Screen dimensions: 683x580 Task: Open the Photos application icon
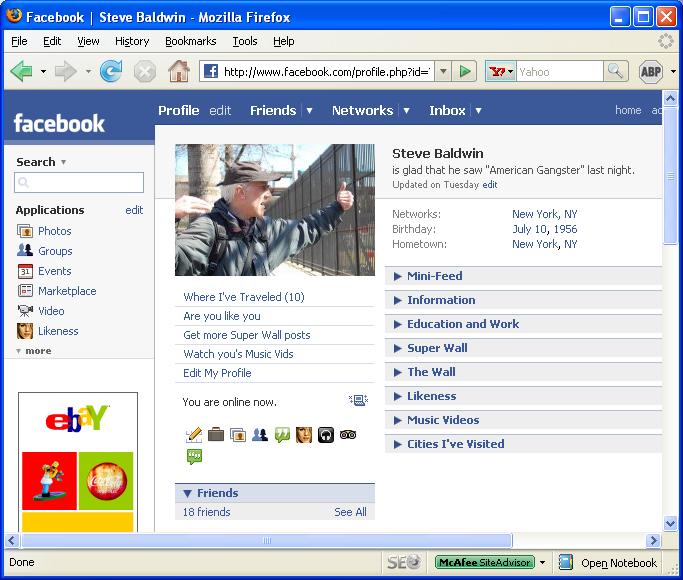[25, 231]
